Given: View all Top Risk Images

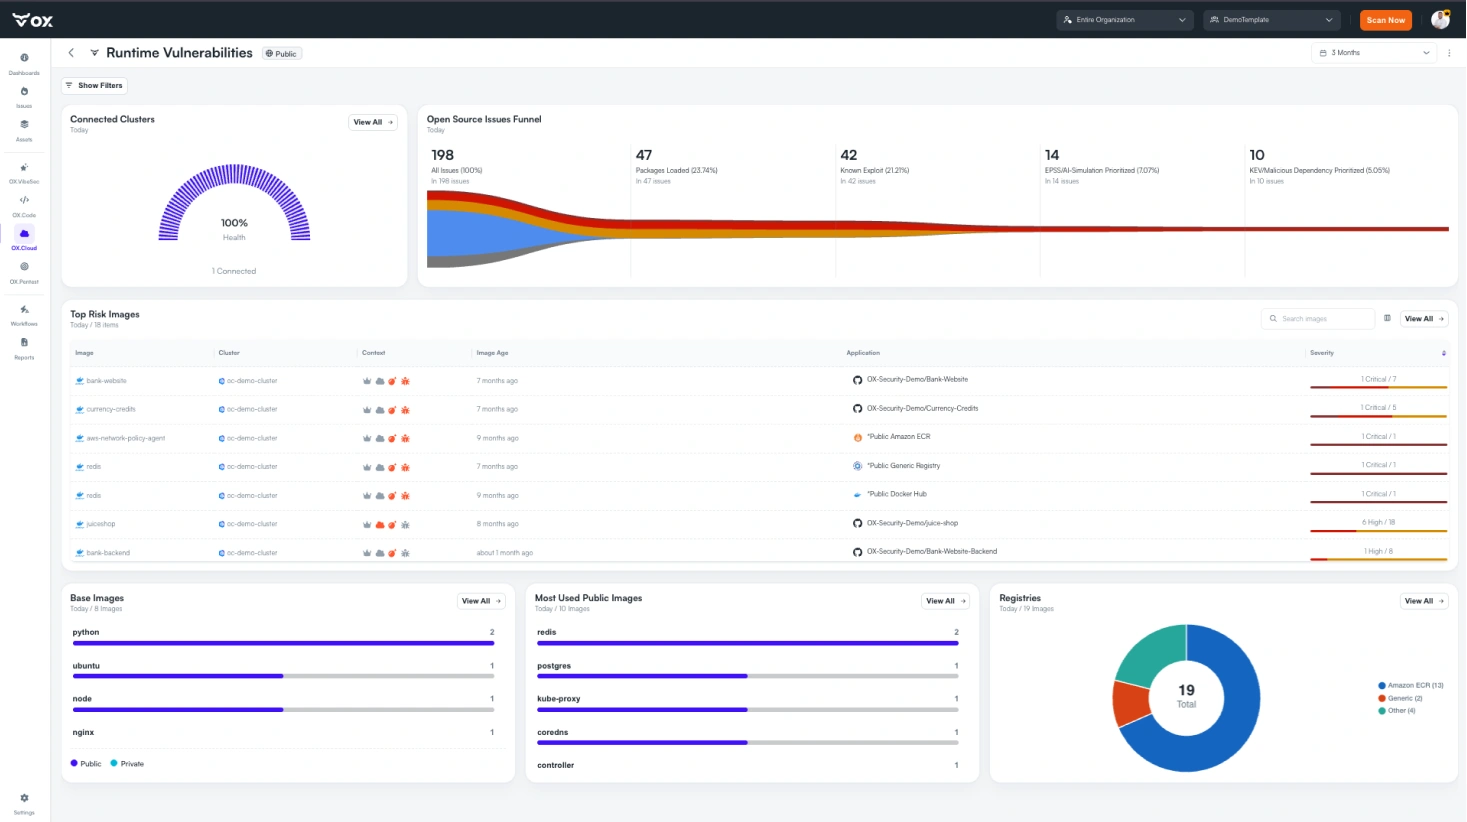Looking at the screenshot, I should [x=1424, y=319].
